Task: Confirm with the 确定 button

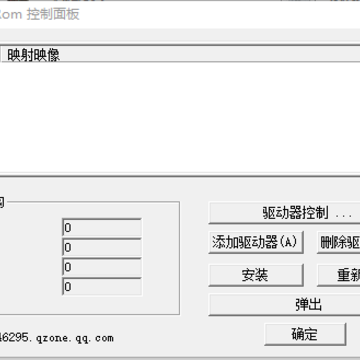Action: [x=305, y=334]
